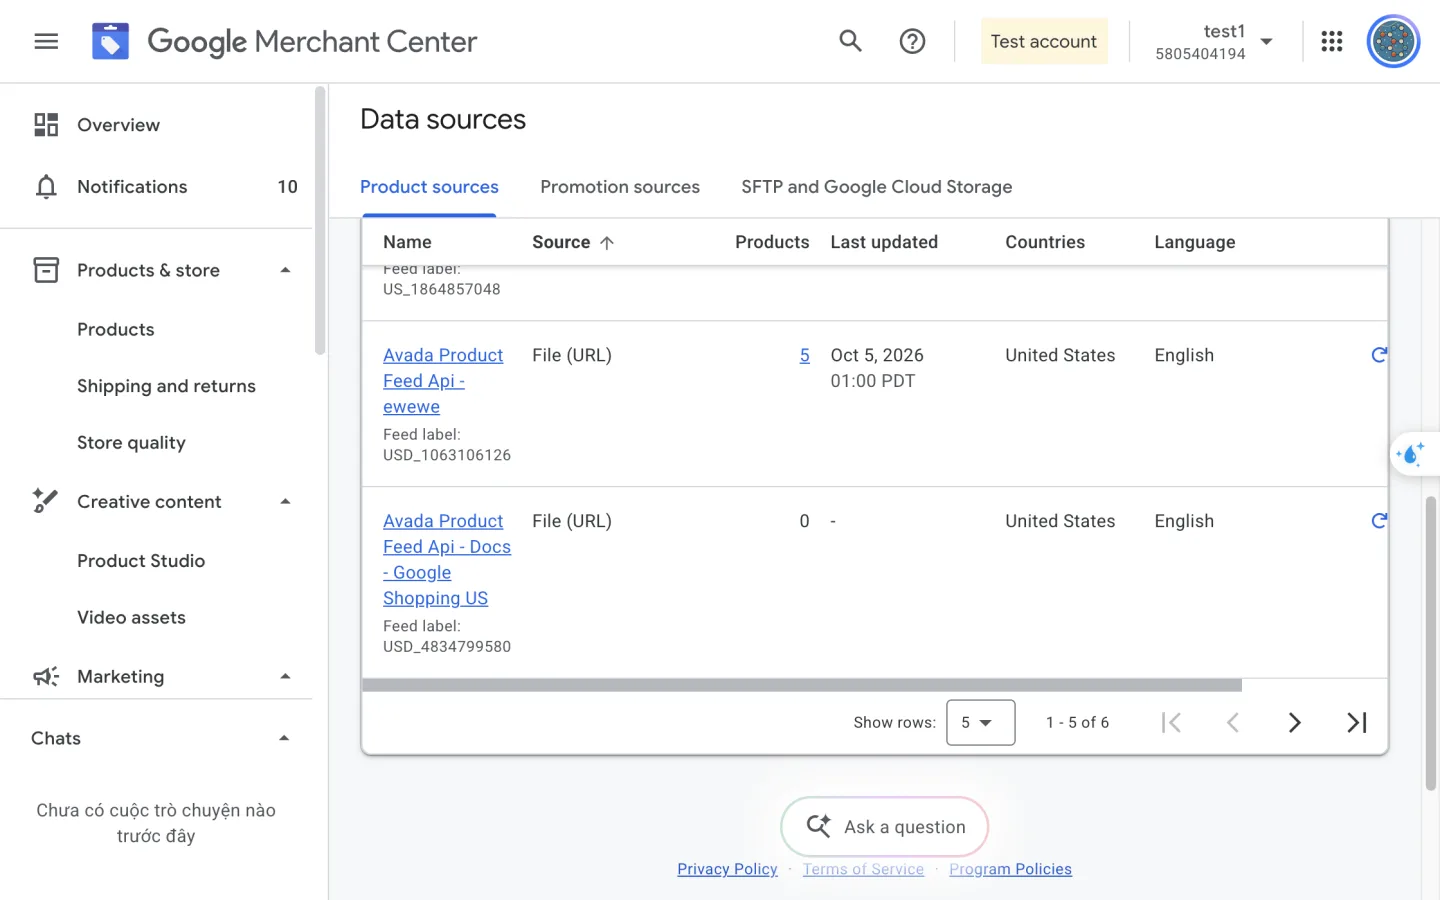The width and height of the screenshot is (1440, 900).
Task: Collapse the Marketing section
Action: 285,676
